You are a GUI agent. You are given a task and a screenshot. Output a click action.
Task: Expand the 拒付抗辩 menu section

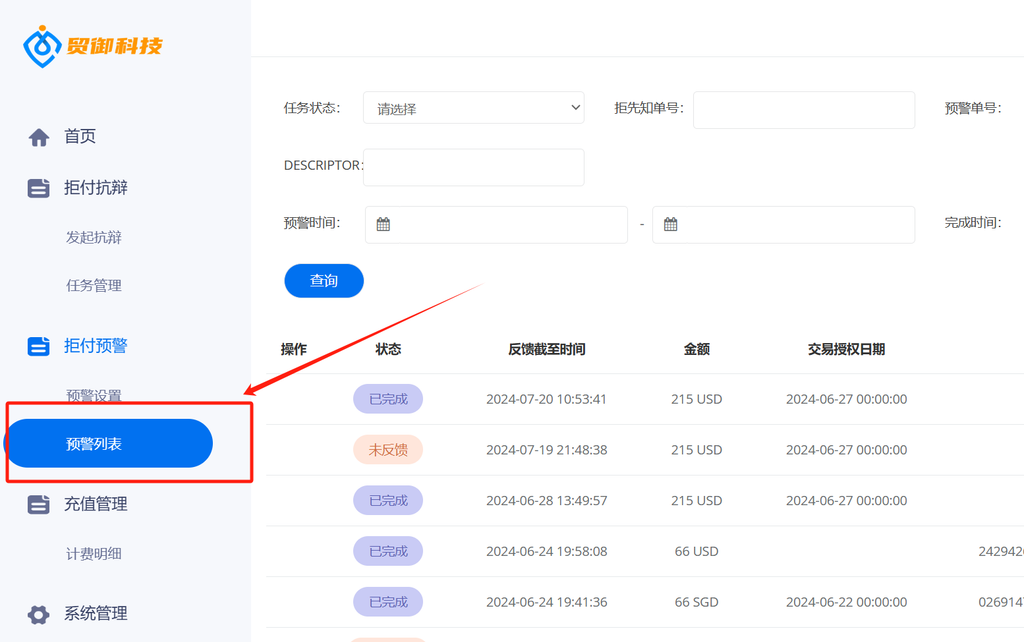pos(95,188)
